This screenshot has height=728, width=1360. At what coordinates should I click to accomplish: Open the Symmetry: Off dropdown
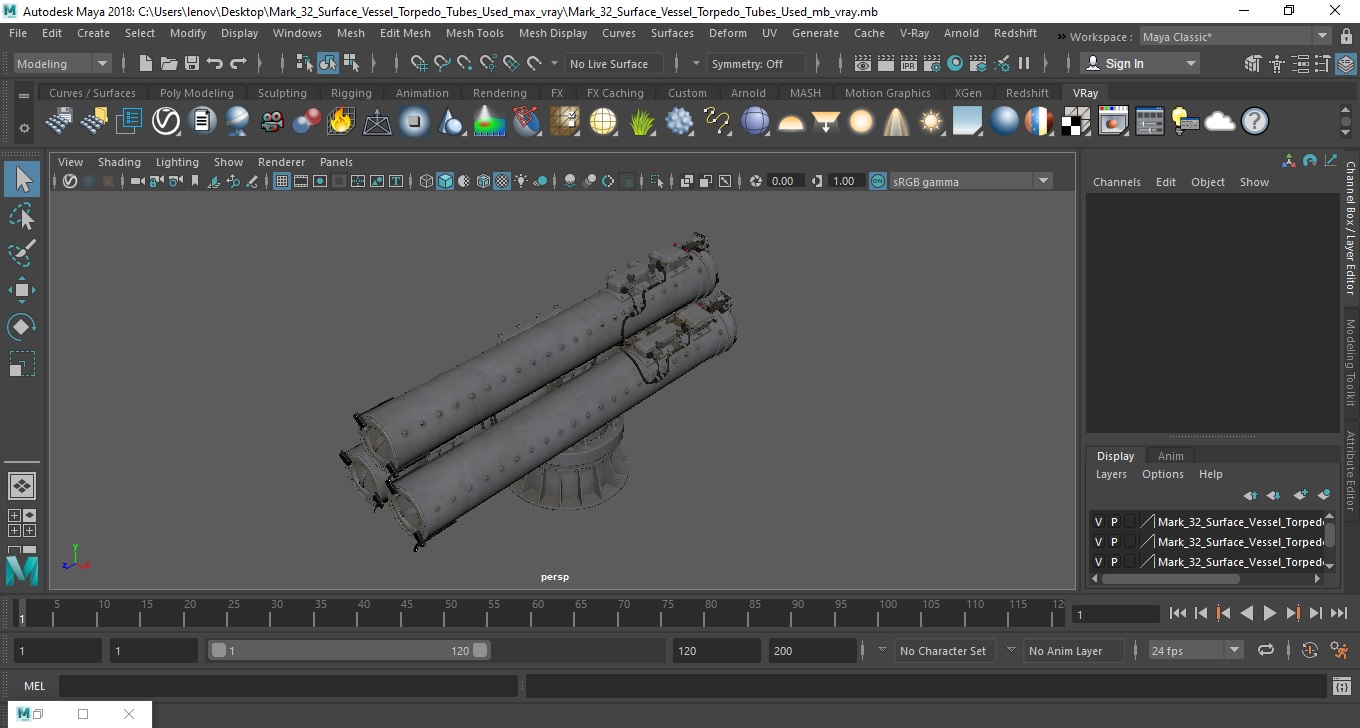[x=755, y=63]
